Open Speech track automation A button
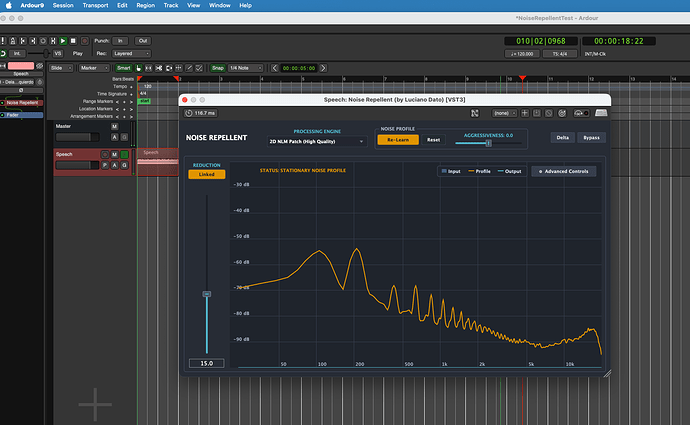 pyautogui.click(x=114, y=165)
